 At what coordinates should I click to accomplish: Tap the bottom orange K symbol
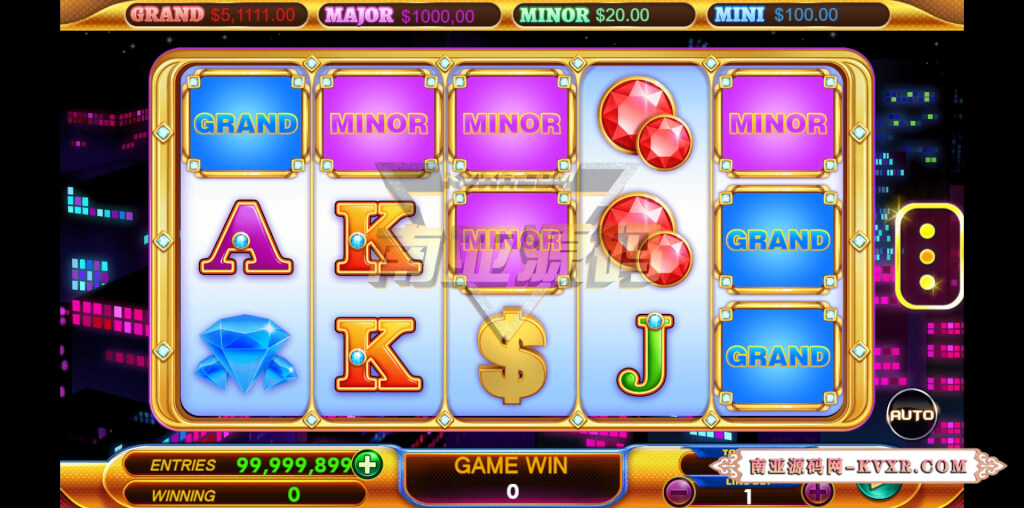pos(378,355)
